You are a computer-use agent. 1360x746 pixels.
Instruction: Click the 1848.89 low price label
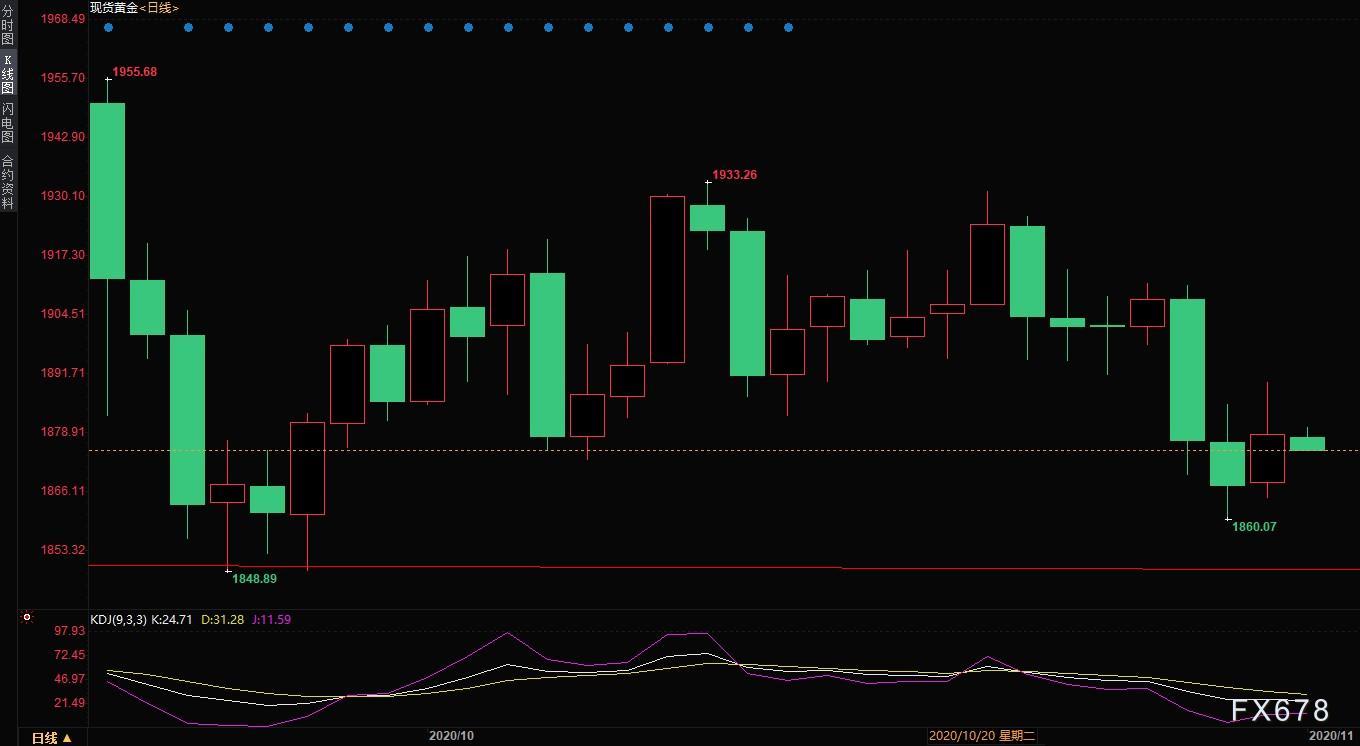pos(254,578)
